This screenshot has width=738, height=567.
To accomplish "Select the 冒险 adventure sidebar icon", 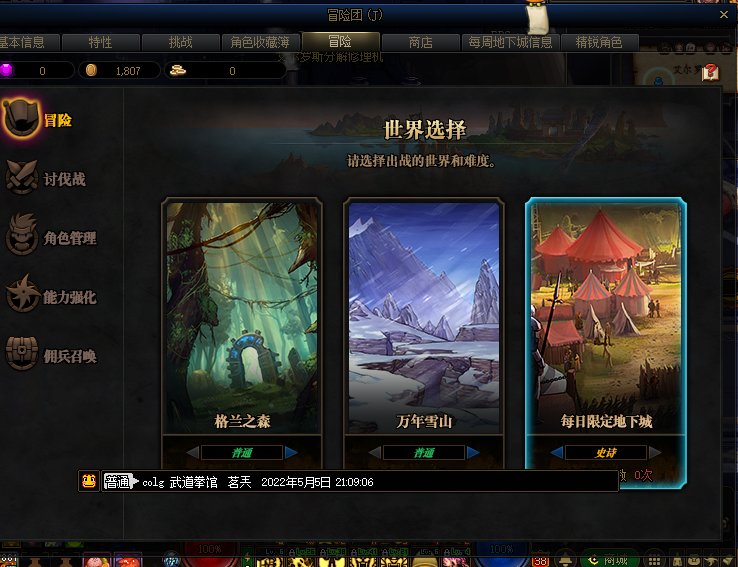I will point(21,118).
